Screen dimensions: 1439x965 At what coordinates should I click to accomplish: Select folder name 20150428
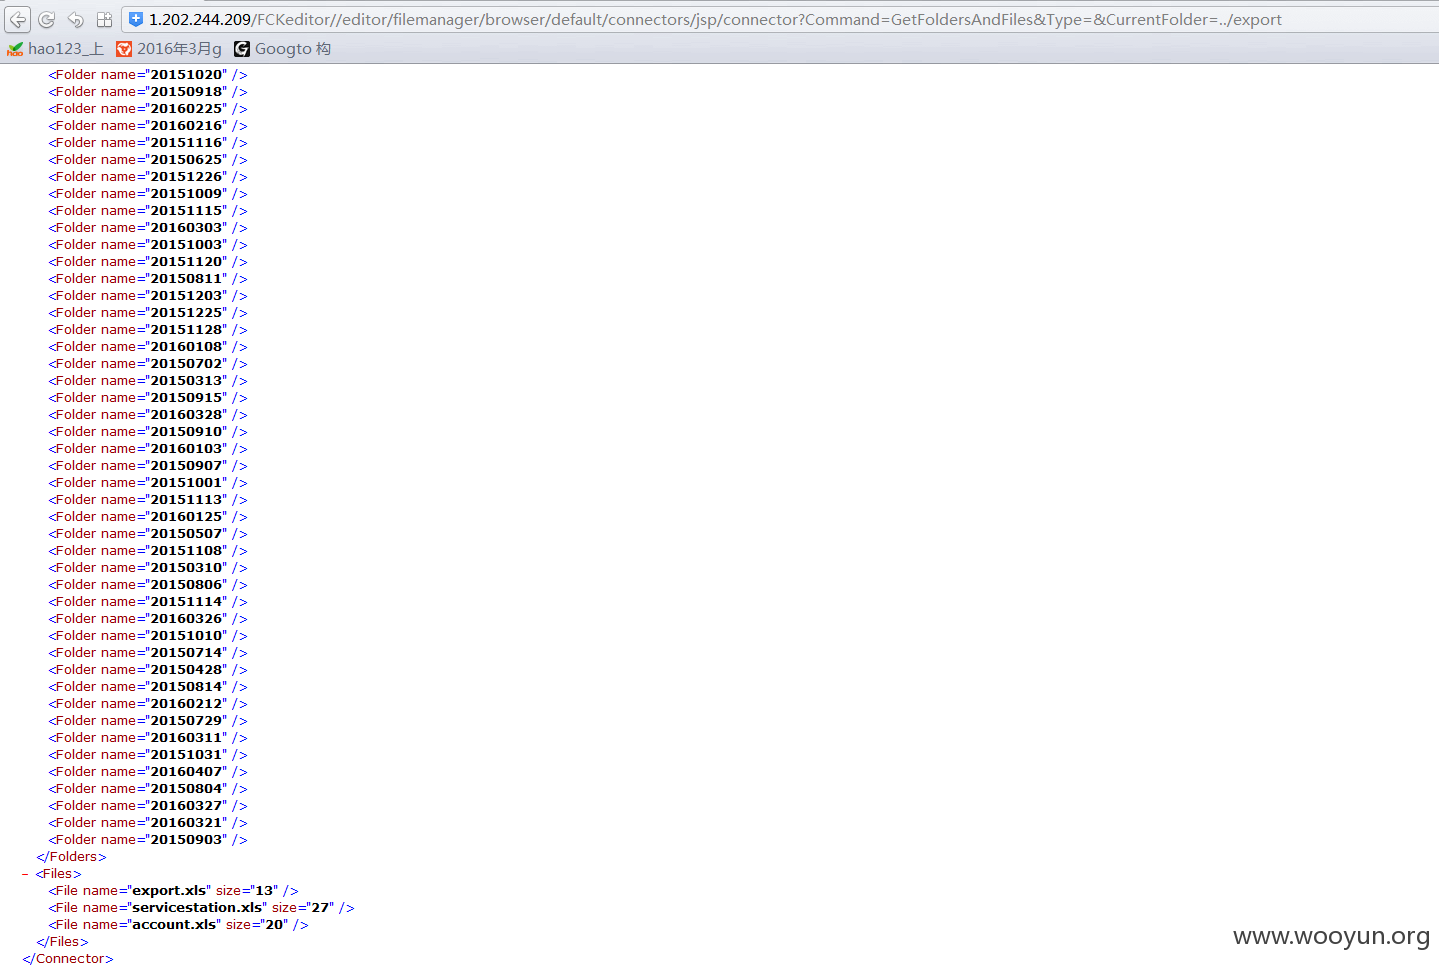186,670
